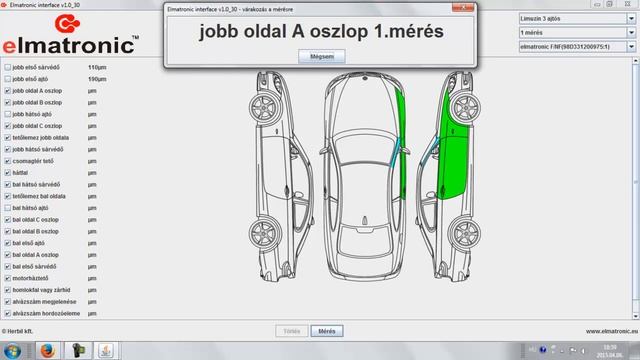Image resolution: width=640 pixels, height=360 pixels.
Task: Check jobb hátsó ajtó checkbox
Action: pos(7,114)
